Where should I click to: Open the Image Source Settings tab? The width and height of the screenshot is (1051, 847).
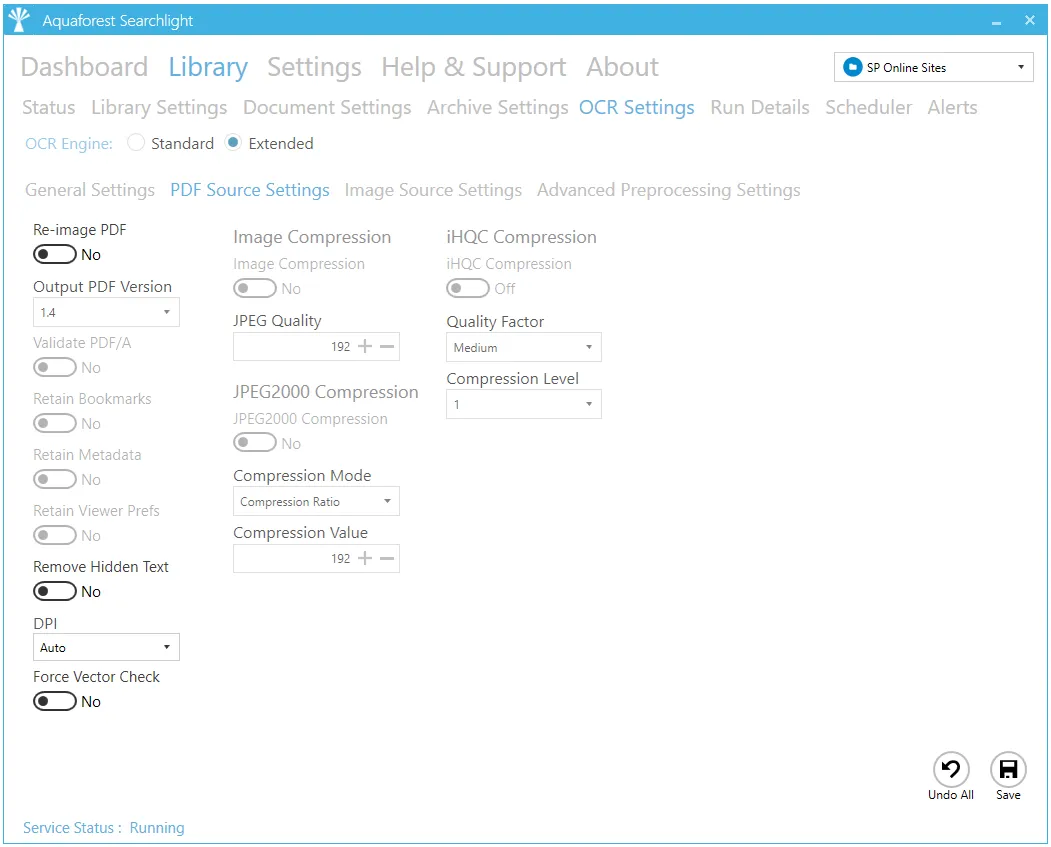tap(433, 190)
